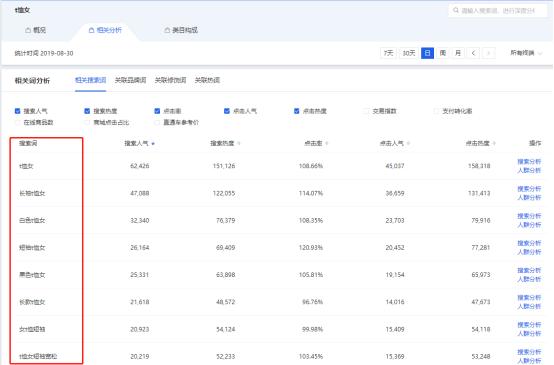Enable the 商城点击占比 checkbox
This screenshot has height=365, width=554.
point(87,122)
